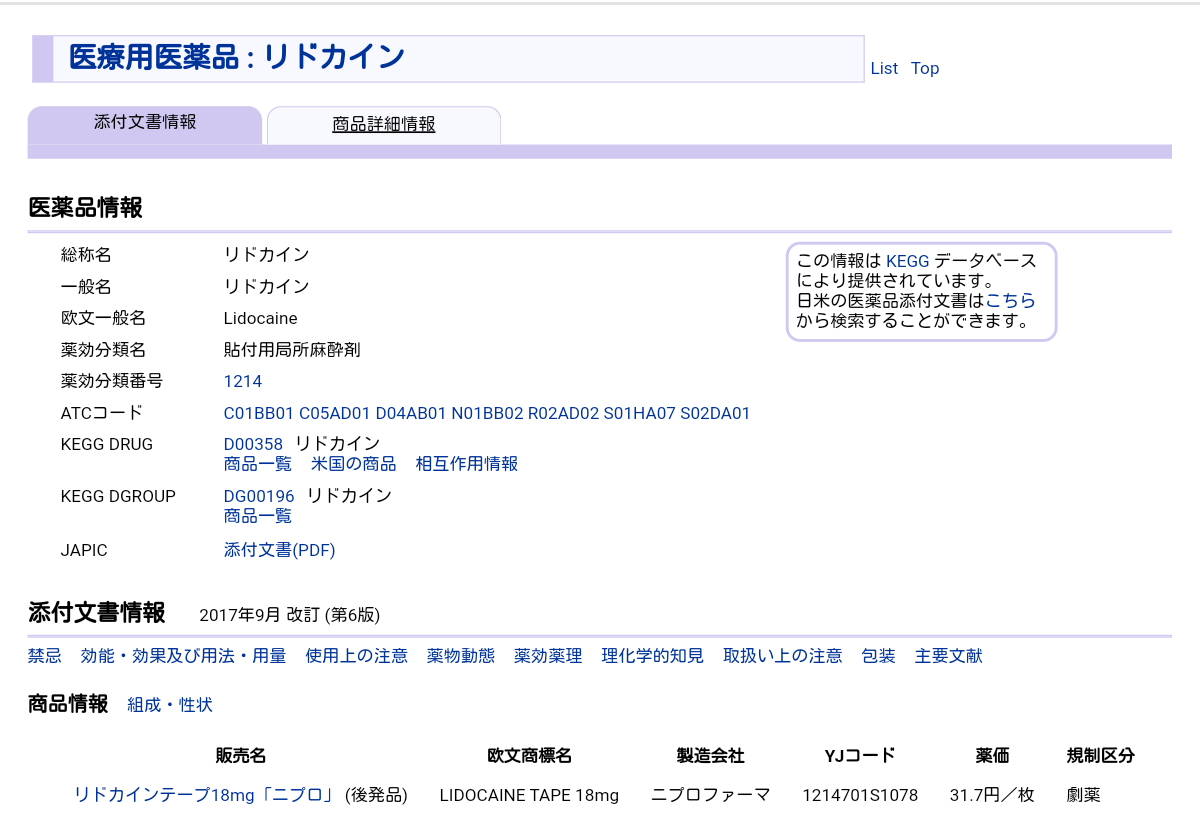
Task: Open the List page
Action: click(x=884, y=68)
